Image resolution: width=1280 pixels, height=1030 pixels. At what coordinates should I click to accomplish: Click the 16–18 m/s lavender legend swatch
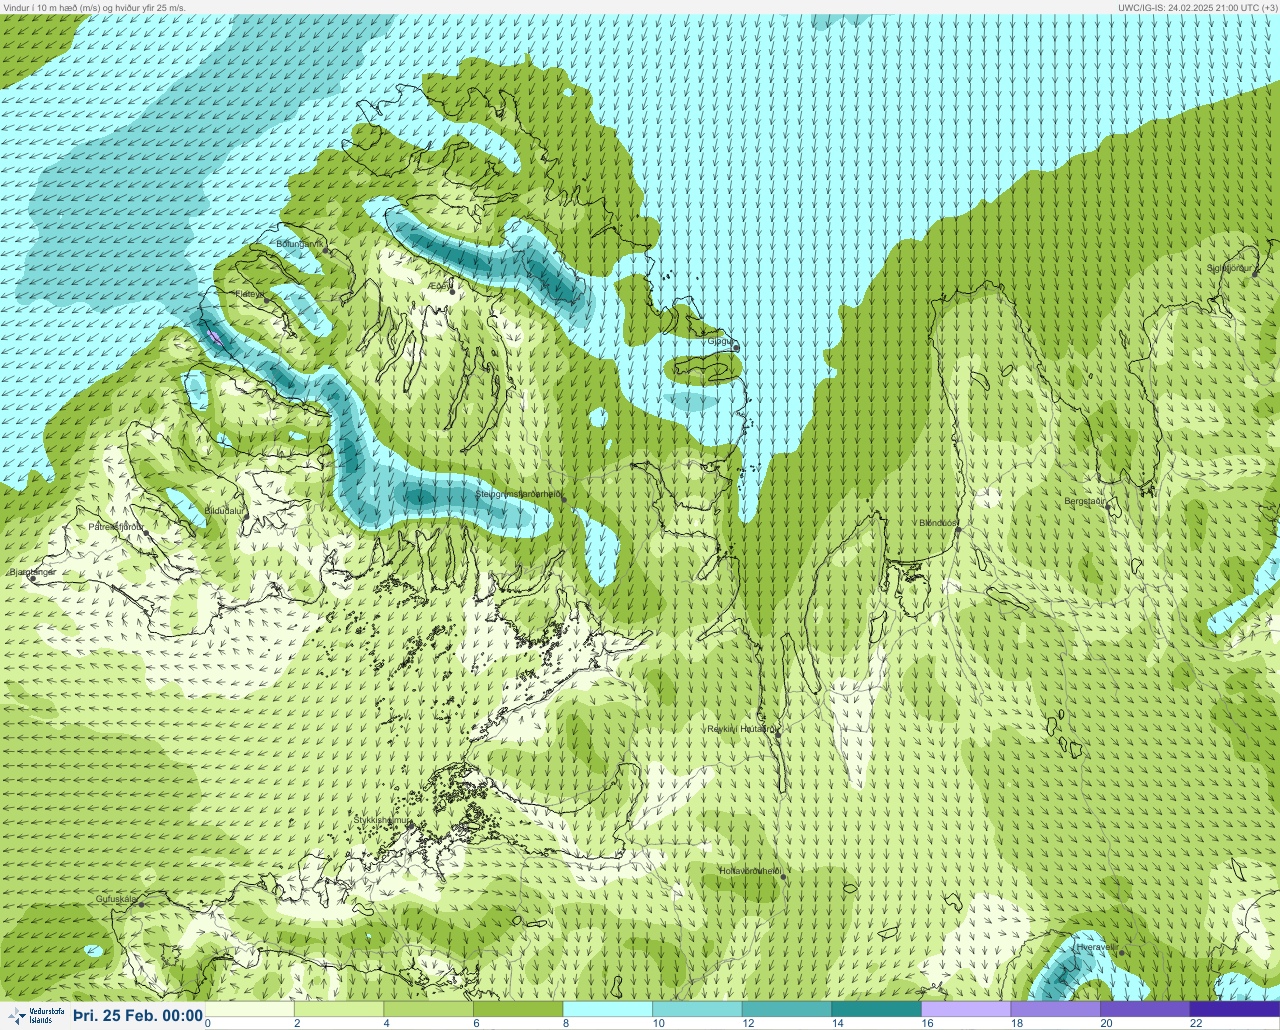click(x=966, y=1009)
